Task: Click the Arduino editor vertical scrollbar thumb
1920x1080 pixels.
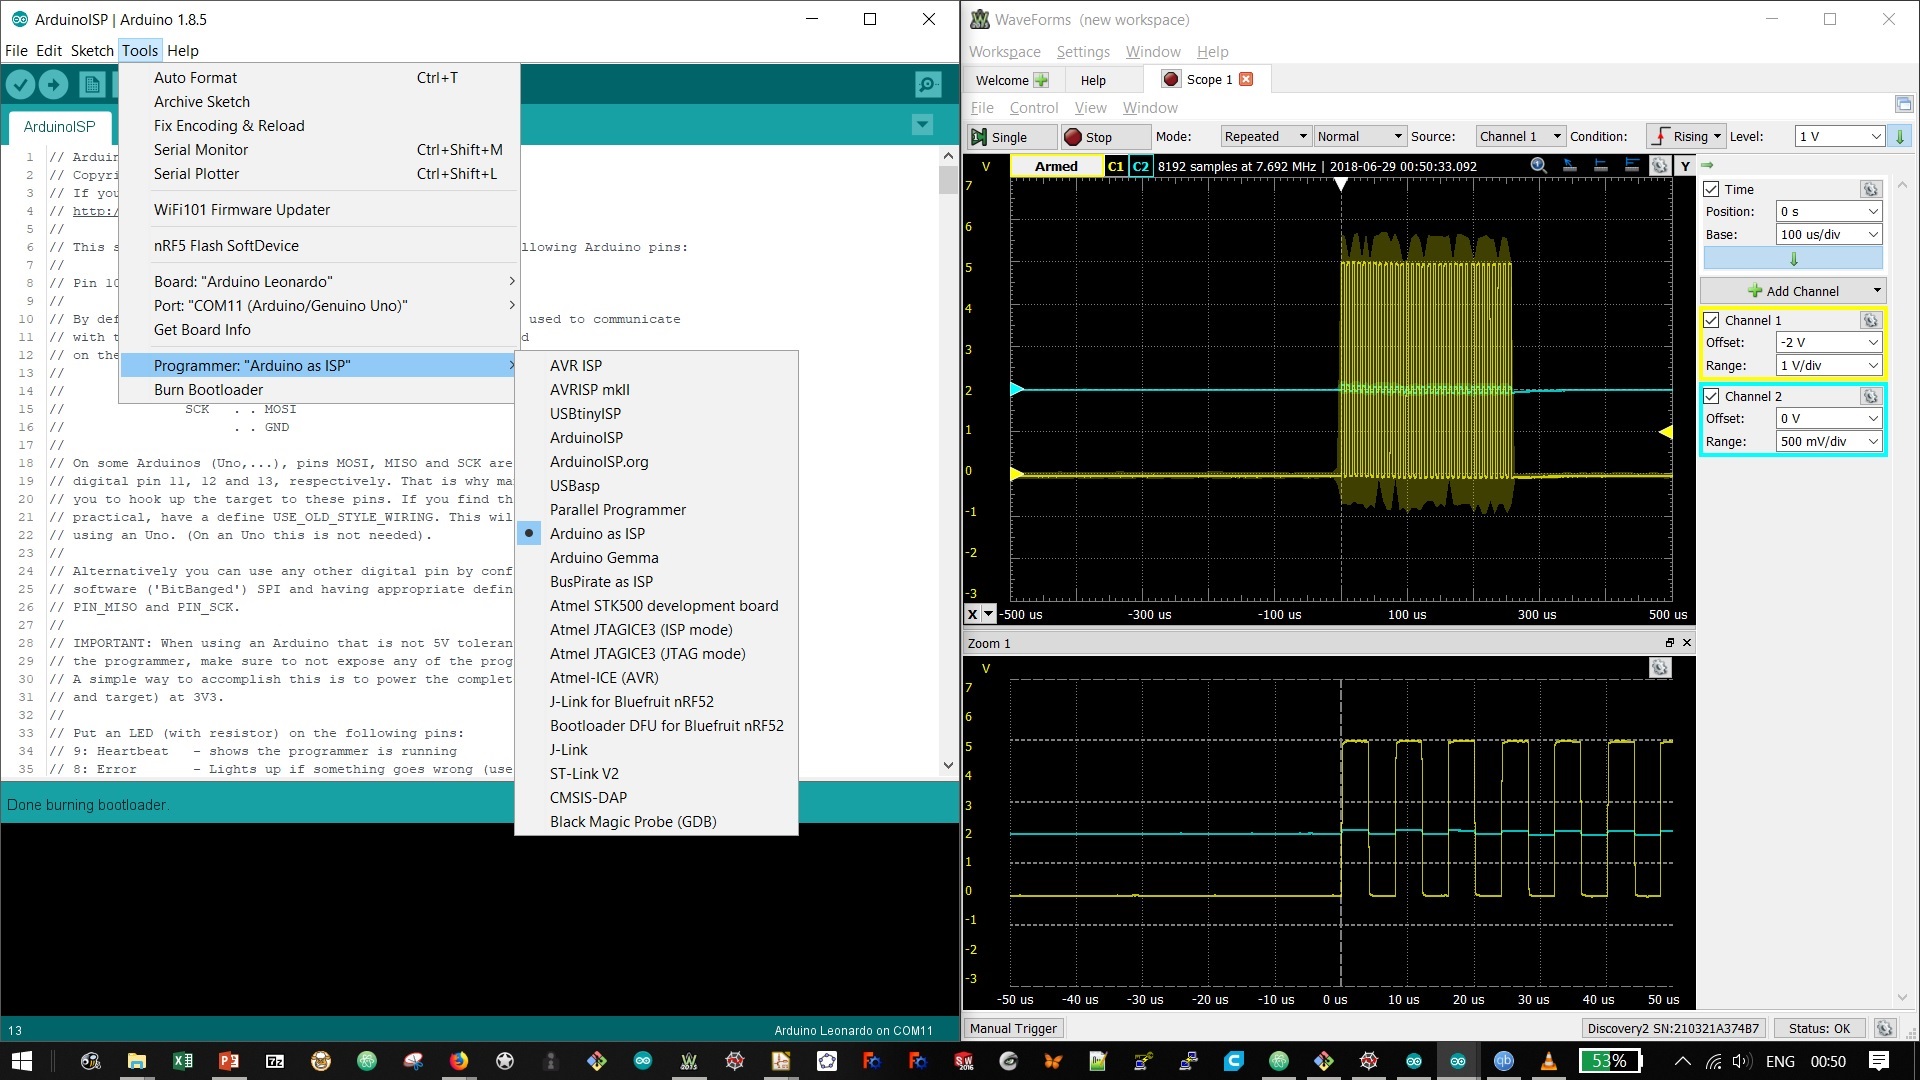Action: [948, 180]
